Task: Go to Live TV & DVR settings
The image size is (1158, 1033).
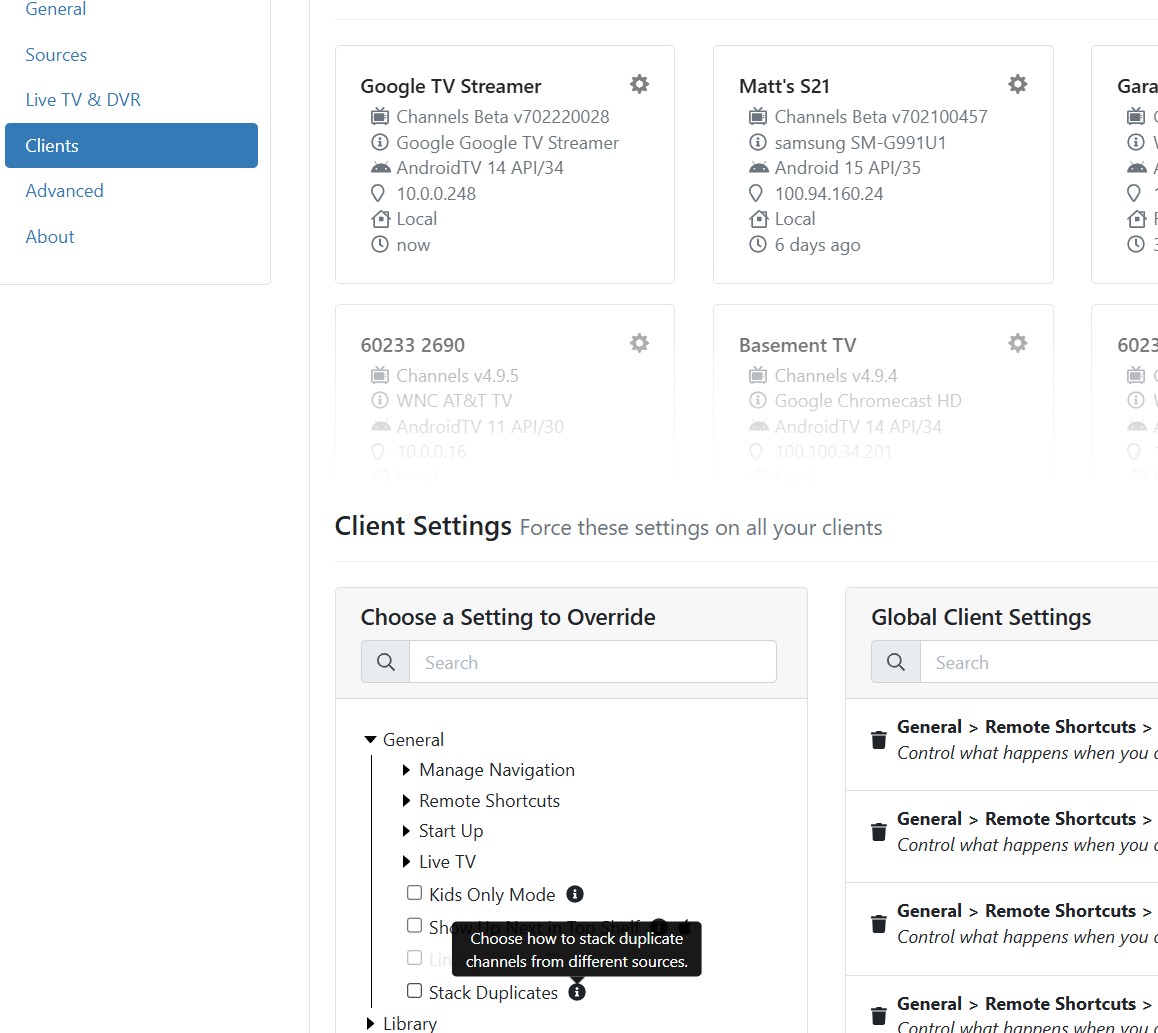Action: 83,100
